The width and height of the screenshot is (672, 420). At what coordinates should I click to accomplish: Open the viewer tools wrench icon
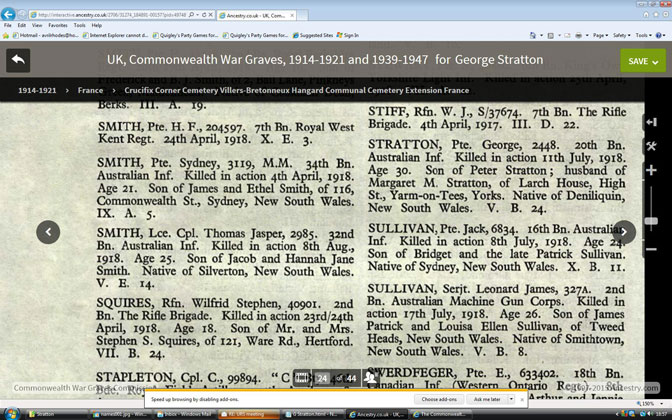(651, 146)
